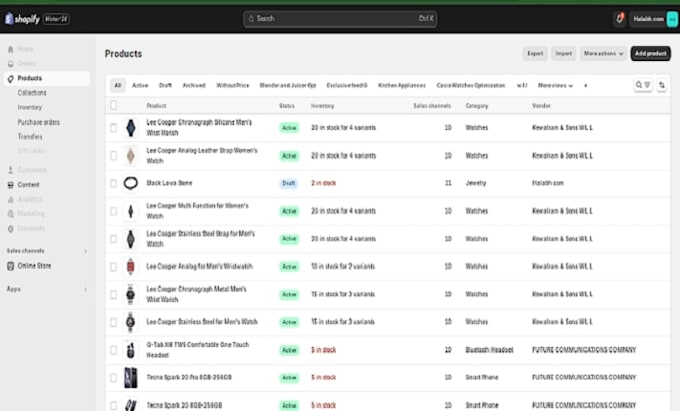Open Transfers in the sidebar

click(30, 137)
